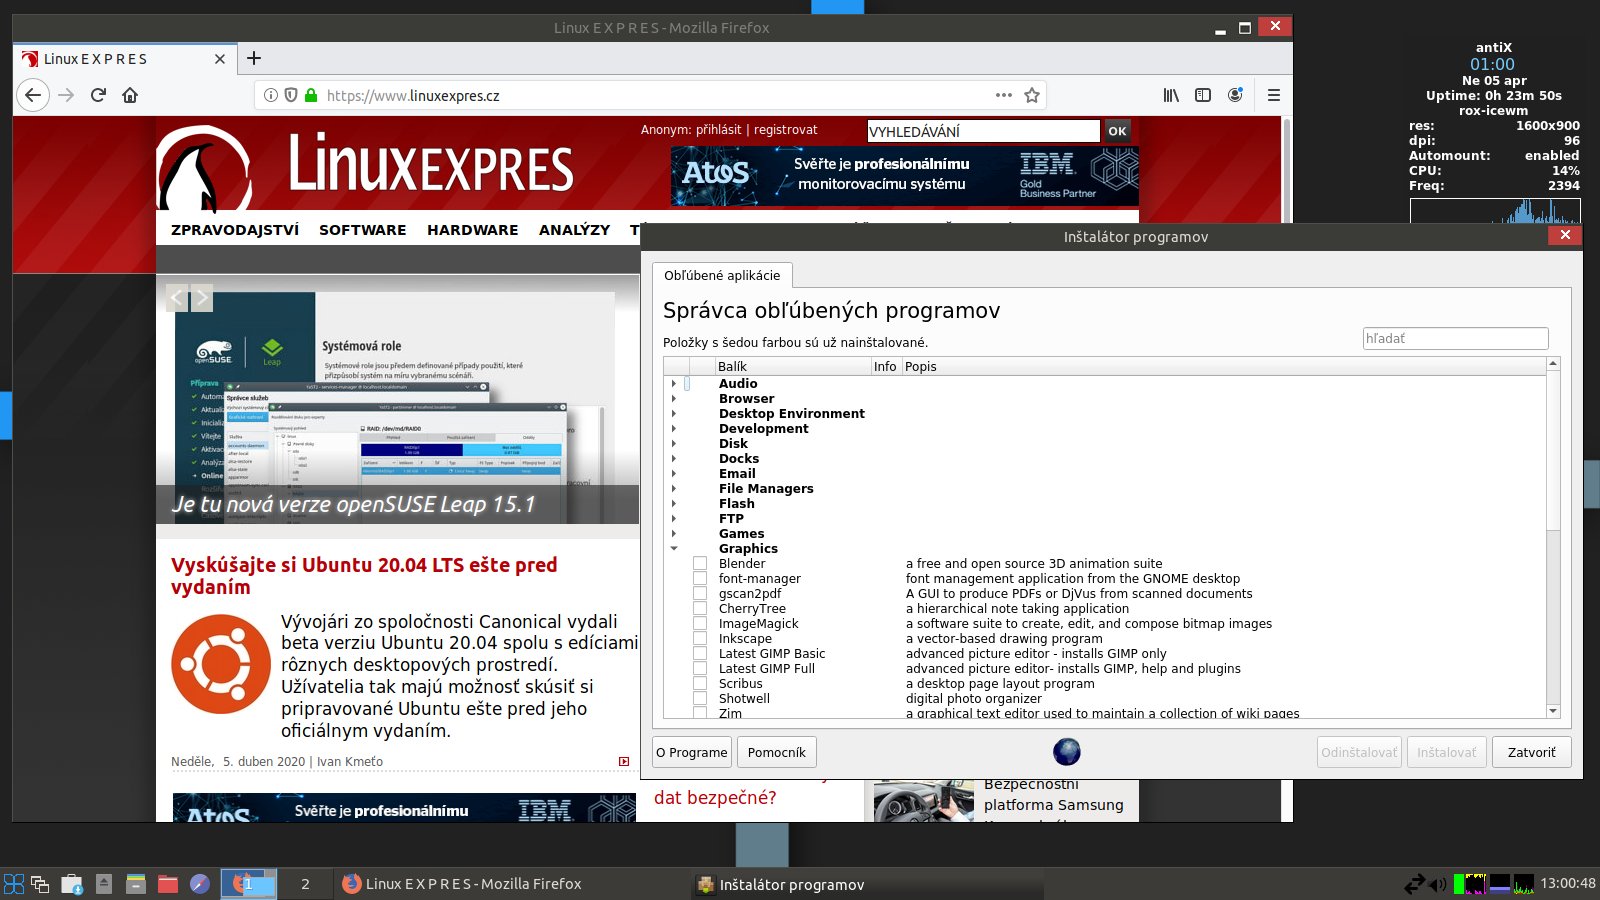This screenshot has width=1600, height=900.
Task: Click the Pomocník help button
Action: click(x=777, y=752)
